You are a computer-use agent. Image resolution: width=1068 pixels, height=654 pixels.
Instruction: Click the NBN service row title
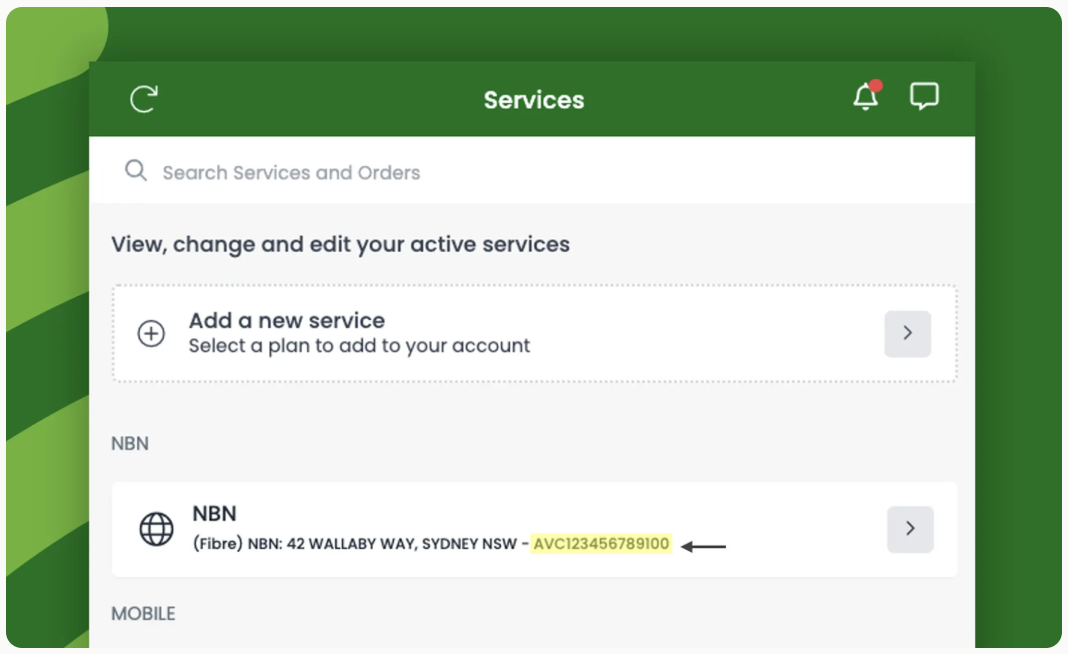(x=214, y=513)
